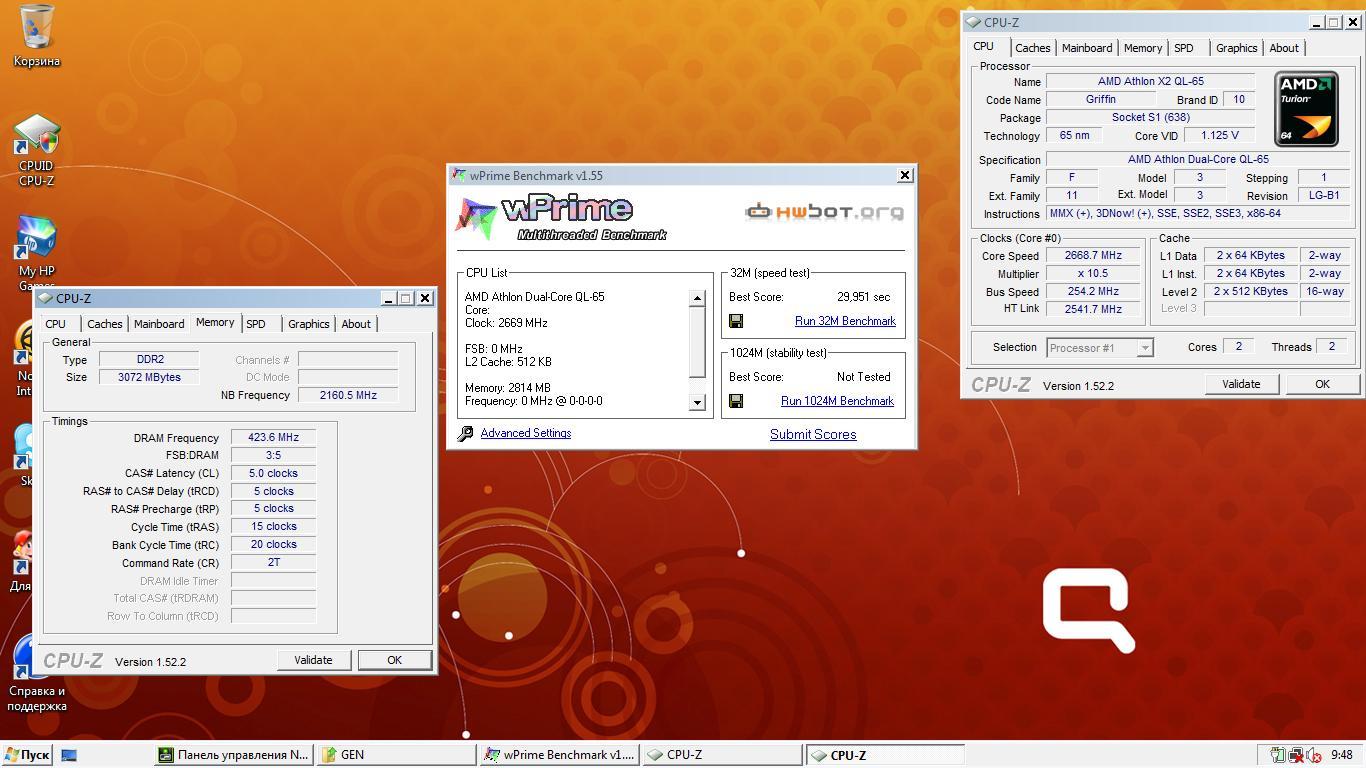Click the AMD Turion 64 logo in CPU-Z
The image size is (1366, 768).
[1306, 109]
